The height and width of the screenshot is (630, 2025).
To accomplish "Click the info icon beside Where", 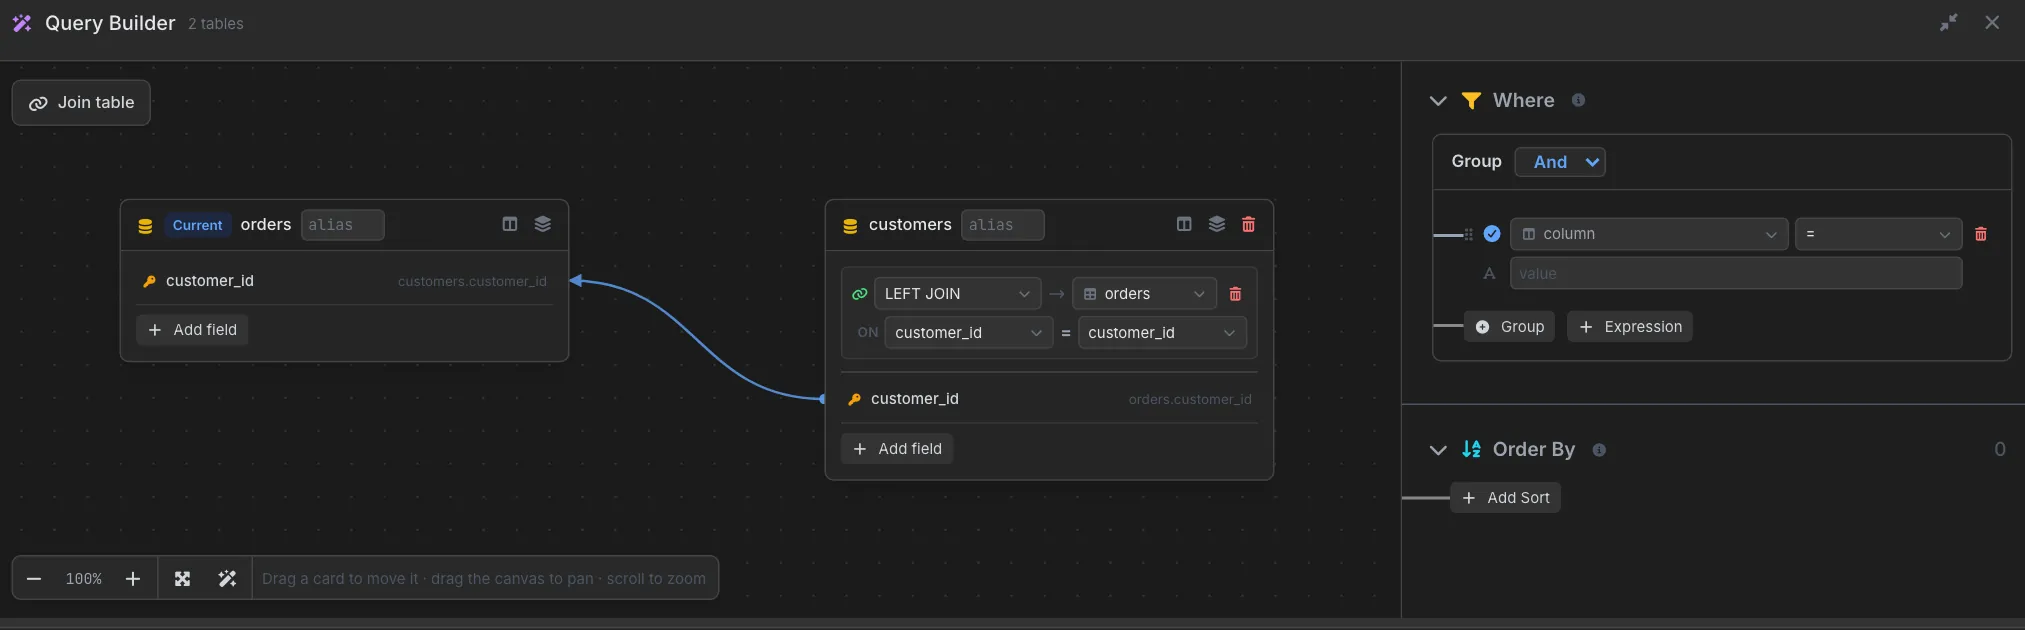I will tap(1578, 100).
